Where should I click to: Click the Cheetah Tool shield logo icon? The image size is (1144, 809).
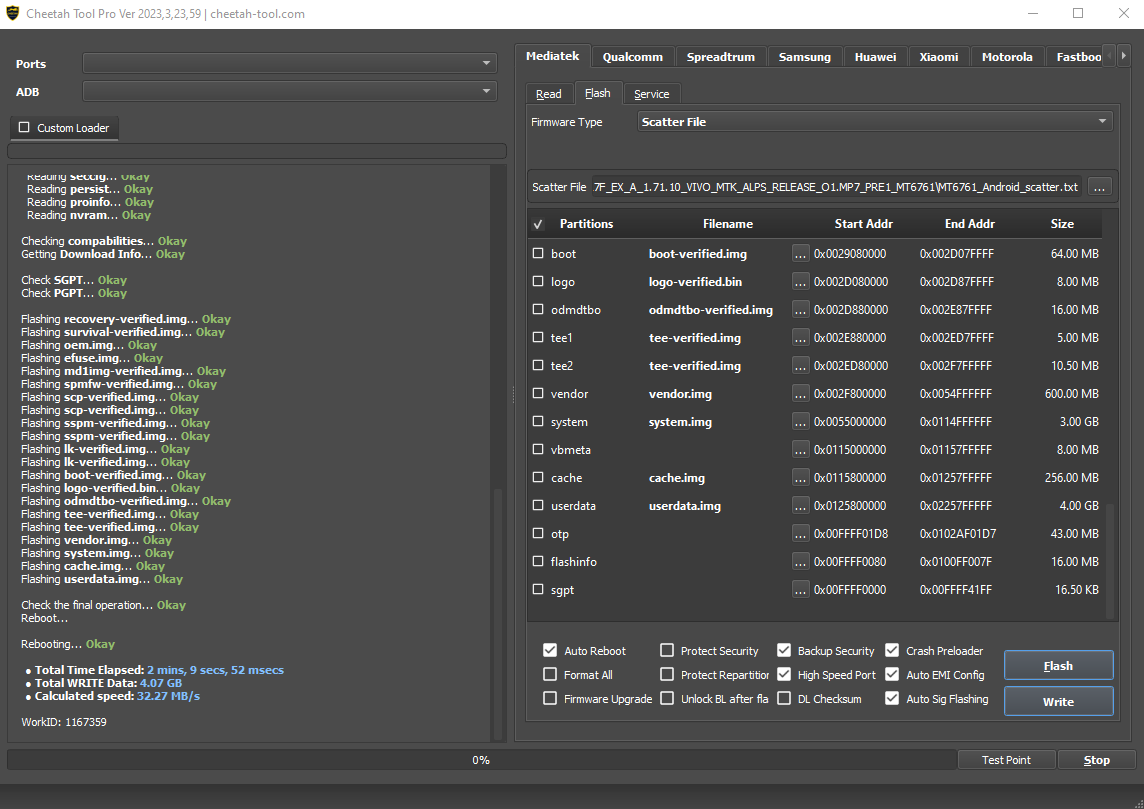[11, 13]
